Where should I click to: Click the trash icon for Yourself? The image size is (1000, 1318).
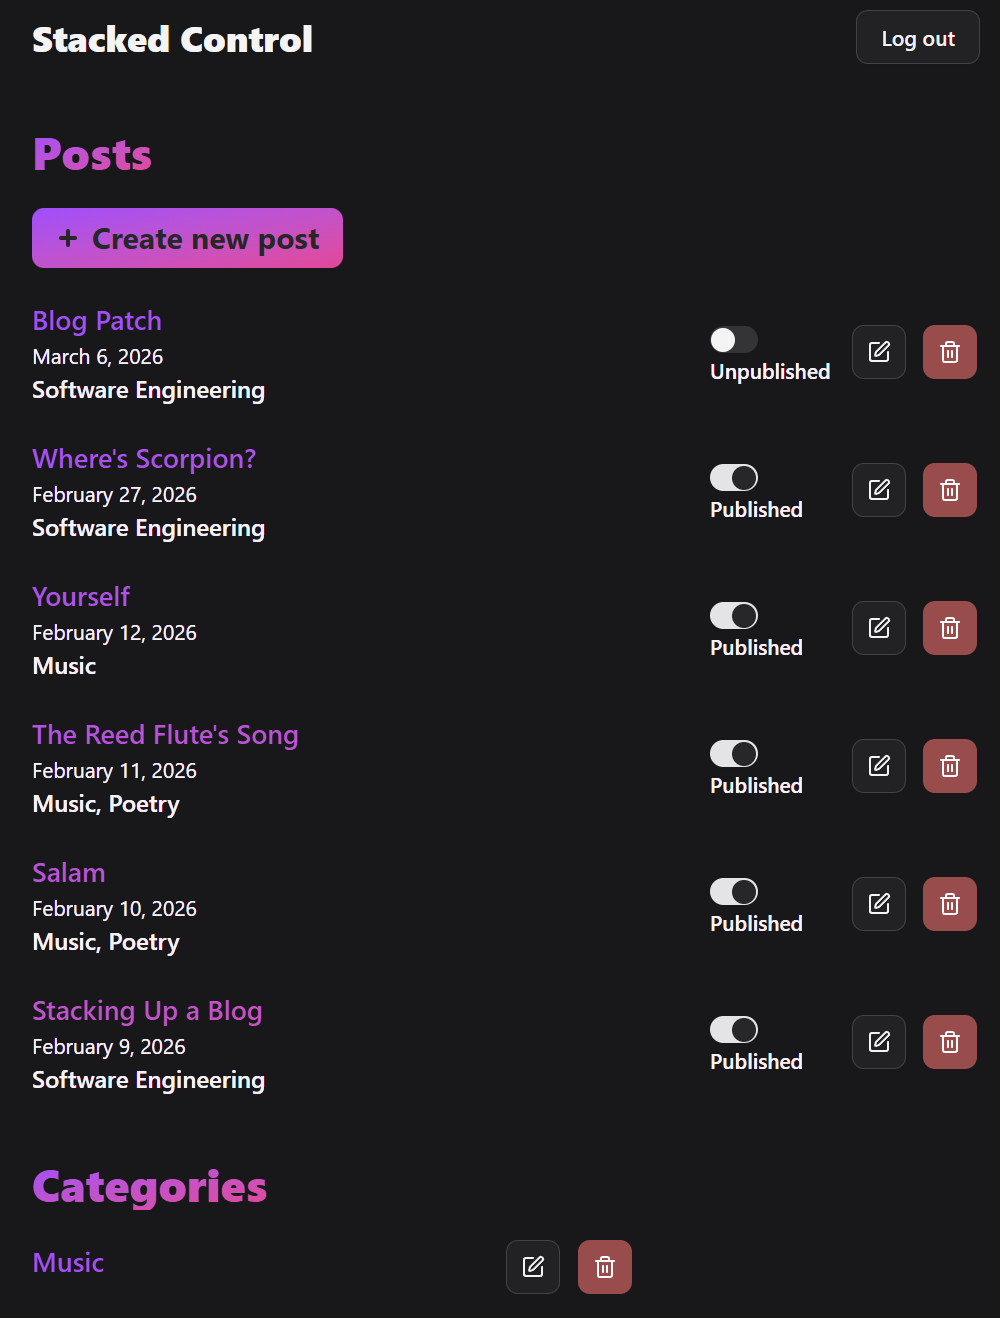pyautogui.click(x=949, y=627)
